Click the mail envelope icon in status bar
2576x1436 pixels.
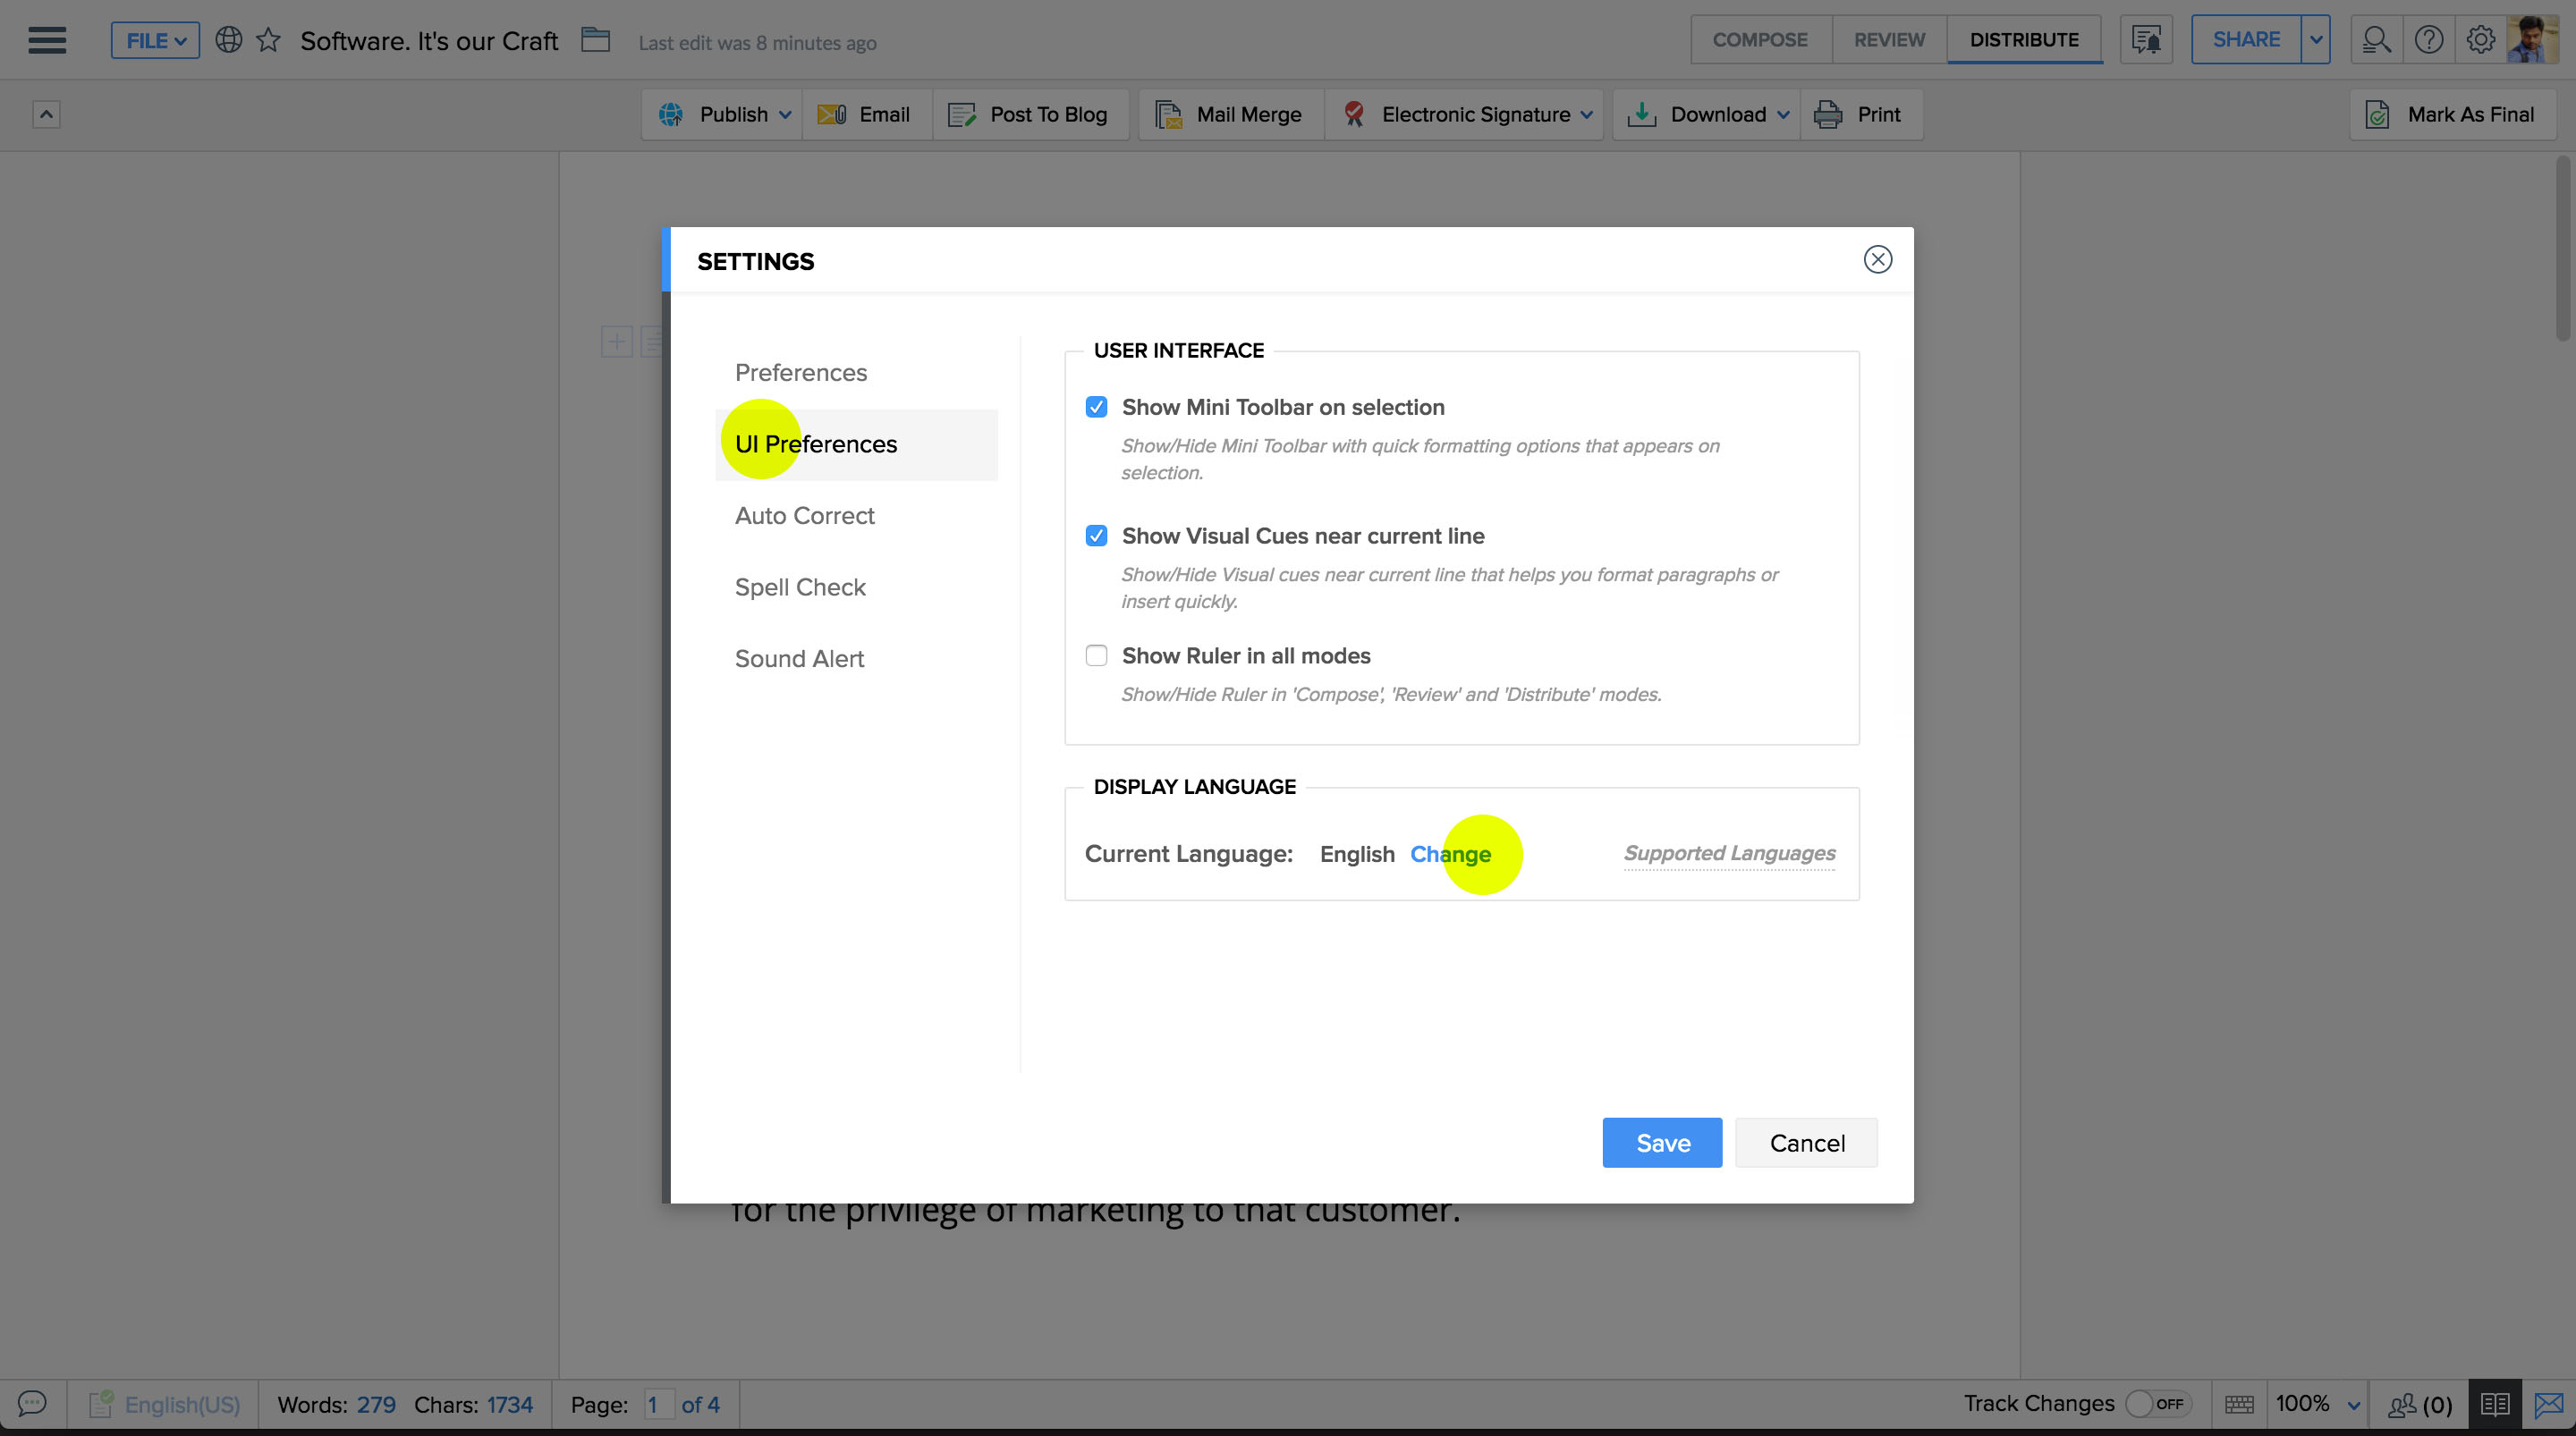(x=2548, y=1404)
